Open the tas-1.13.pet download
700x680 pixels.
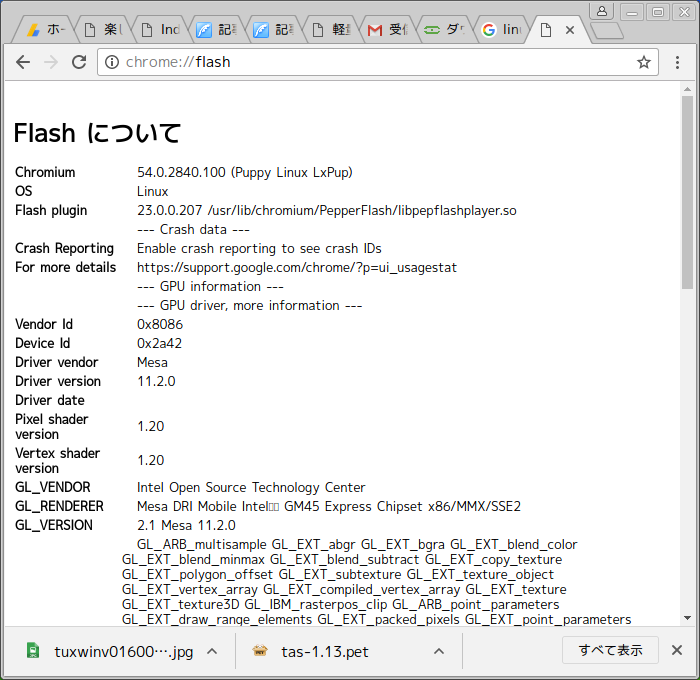pyautogui.click(x=312, y=651)
